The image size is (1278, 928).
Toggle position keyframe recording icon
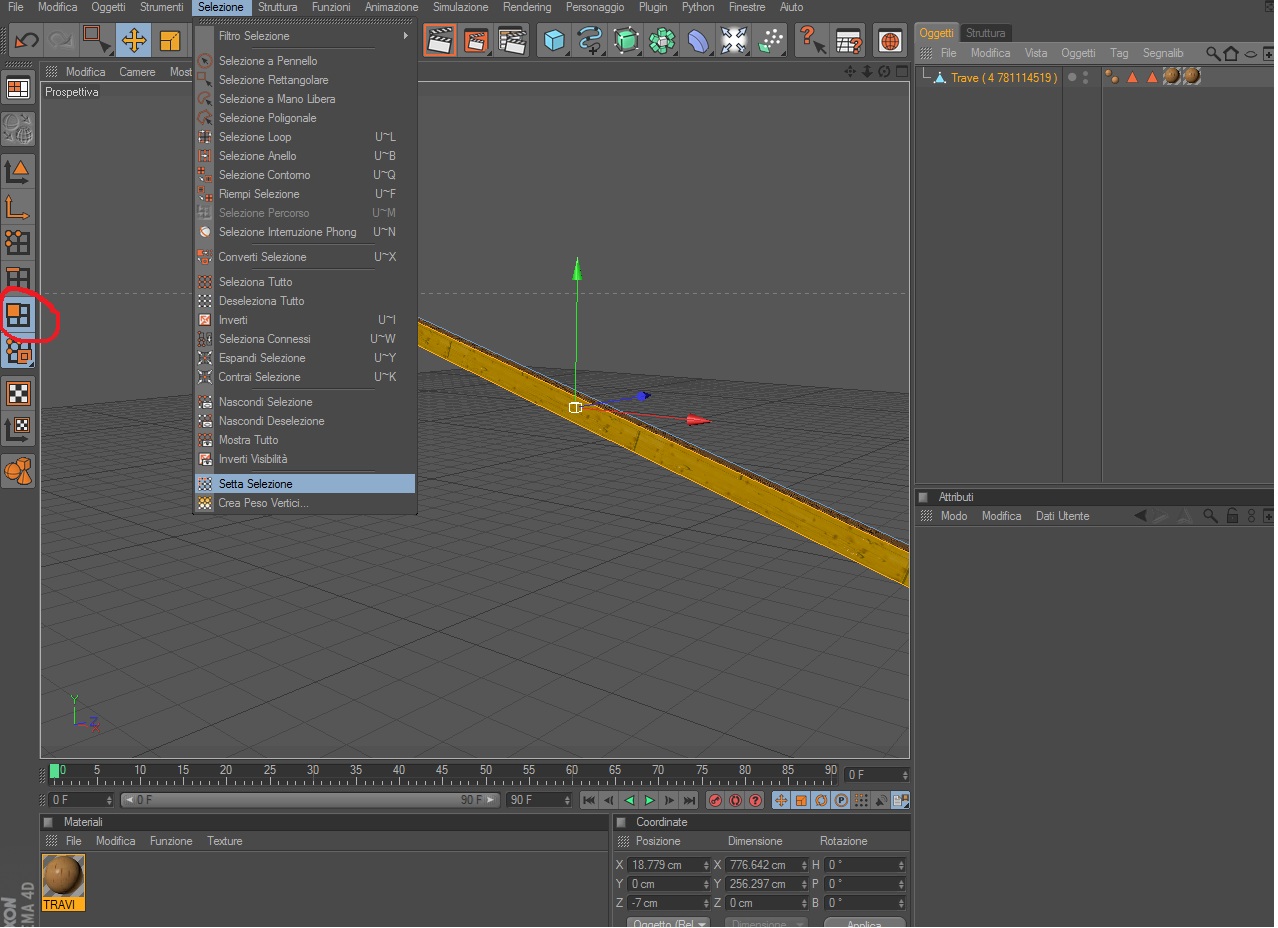point(781,800)
